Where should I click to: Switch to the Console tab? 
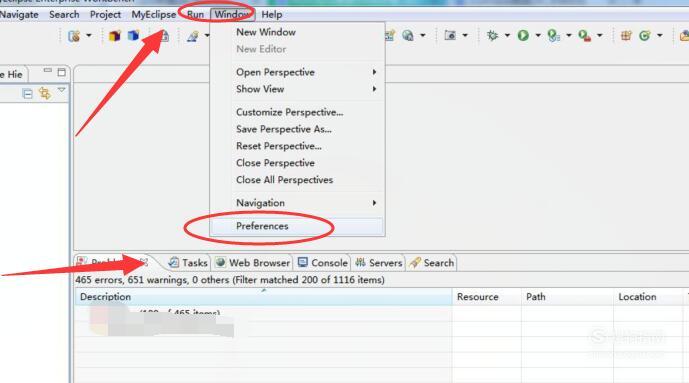tap(323, 263)
